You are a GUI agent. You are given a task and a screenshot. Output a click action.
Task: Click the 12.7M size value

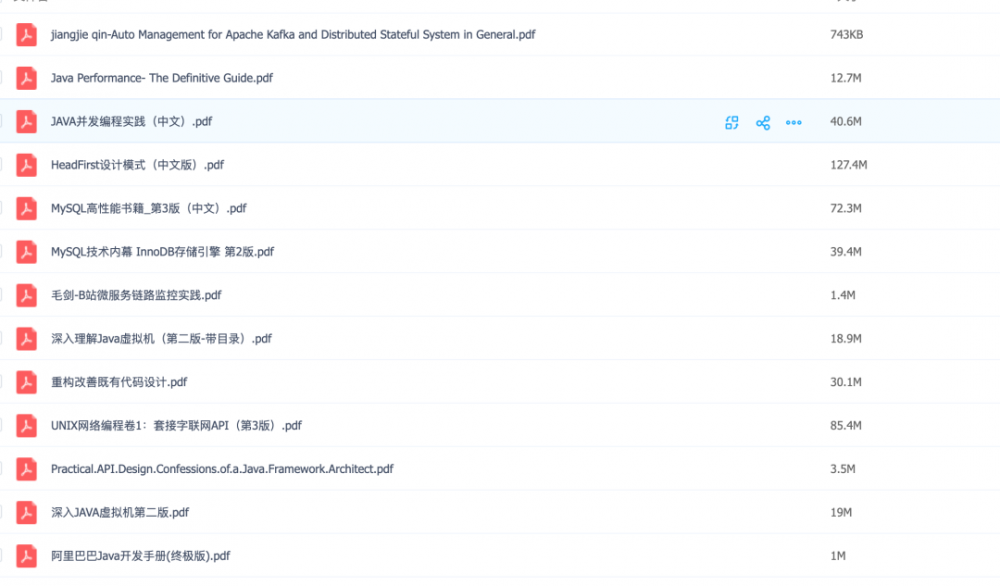tap(846, 78)
